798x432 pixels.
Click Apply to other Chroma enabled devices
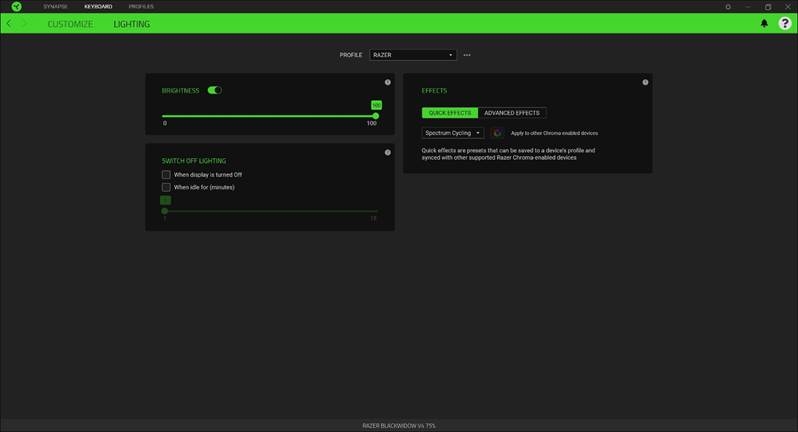coord(554,133)
